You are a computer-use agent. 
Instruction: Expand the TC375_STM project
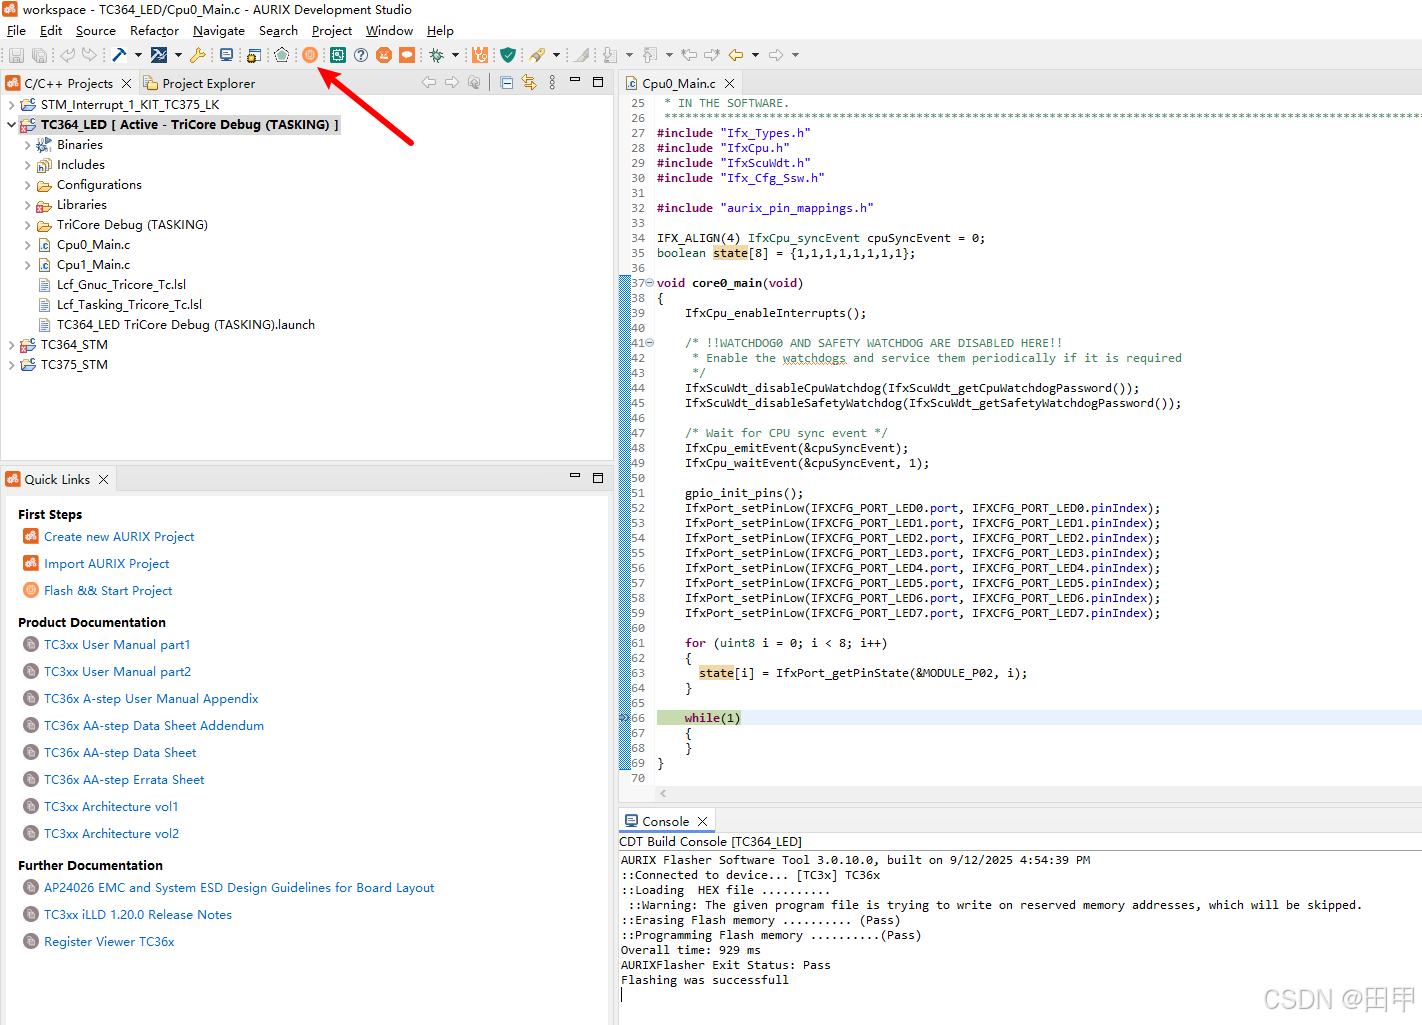(x=11, y=365)
